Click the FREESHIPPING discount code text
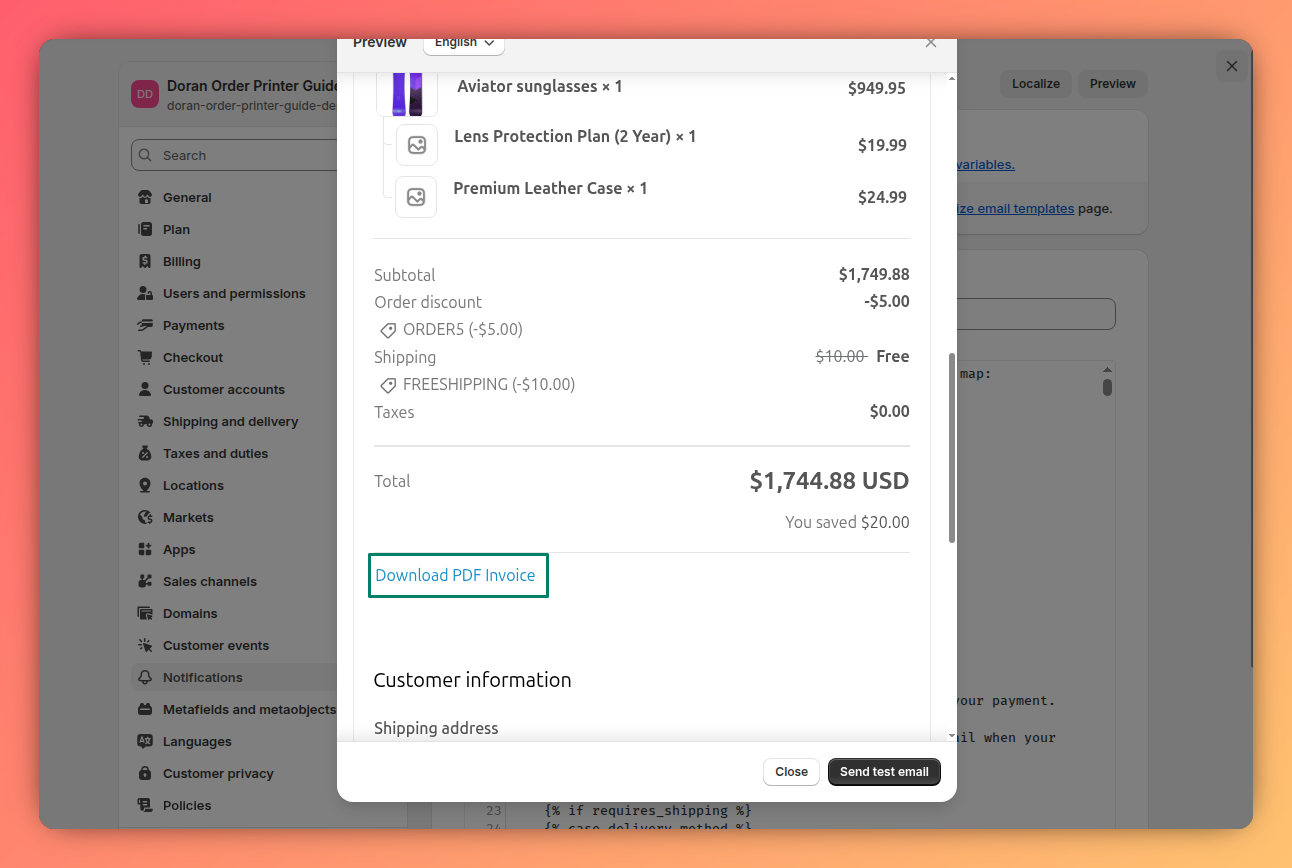The image size is (1292, 868). [488, 384]
